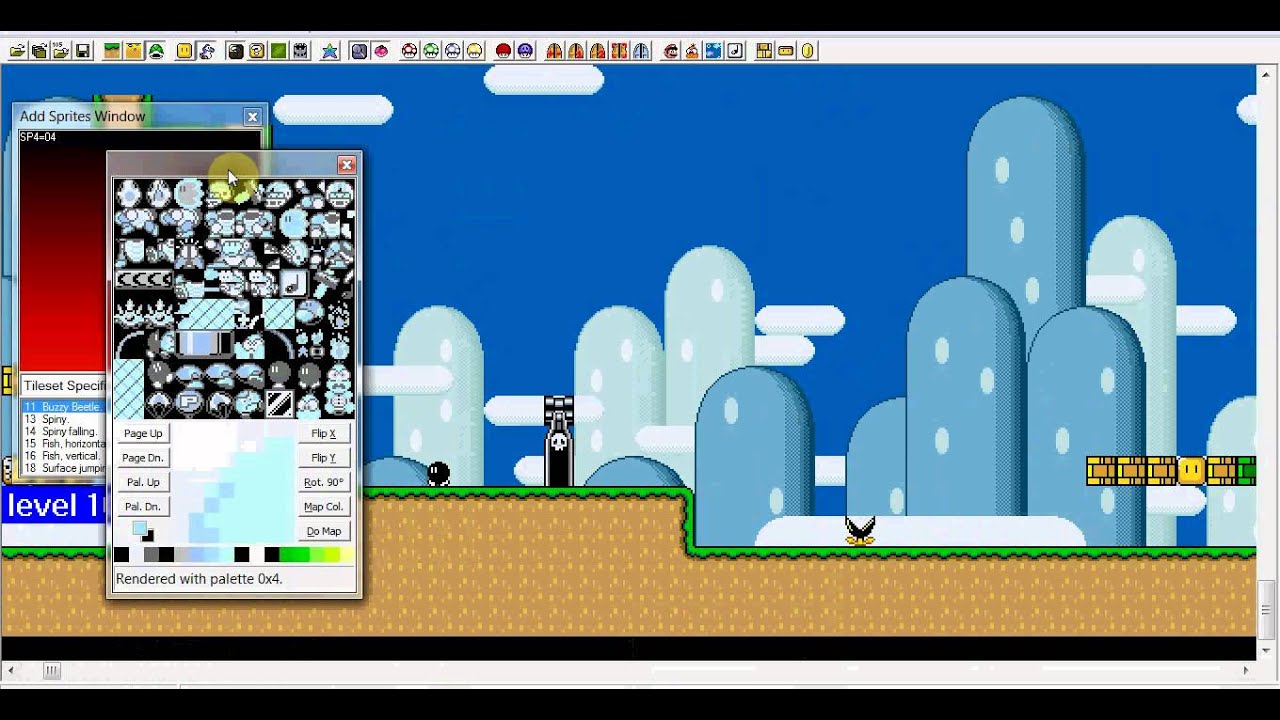Screen dimensions: 1280x720
Task: Click the red poison mushroom toolbar icon
Action: 503,51
